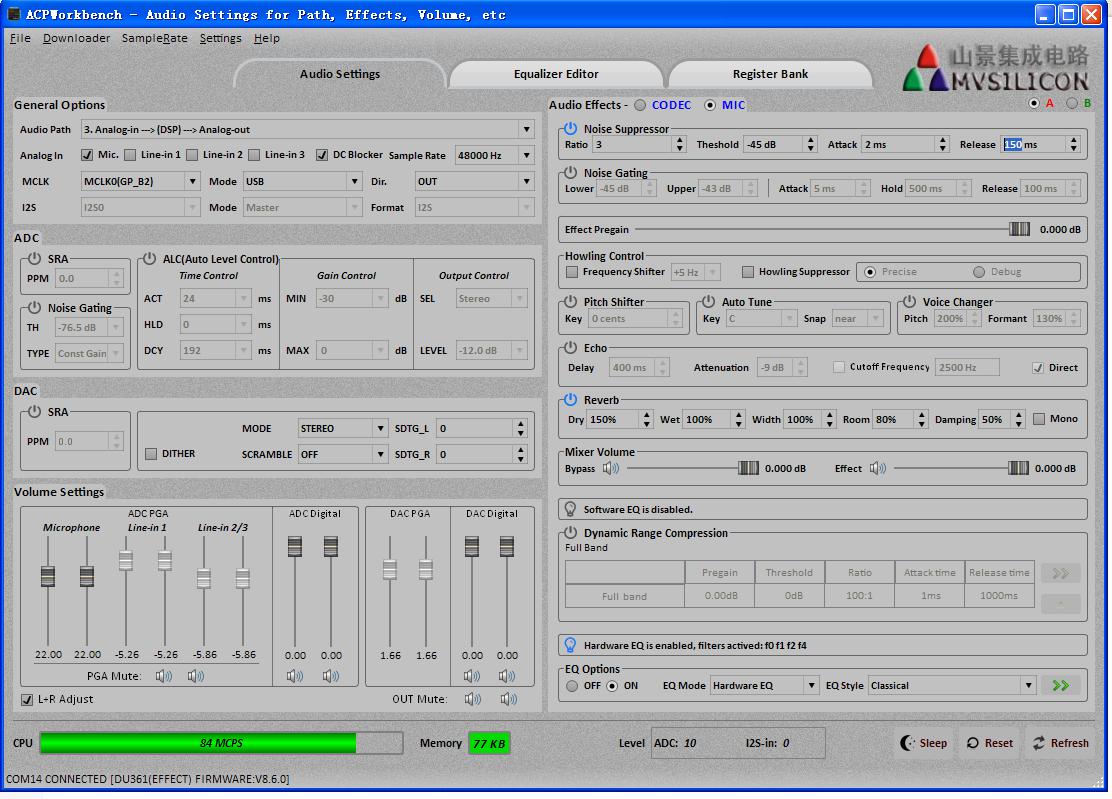Click the Effect Pregain slider handle
Screen dimensions: 1112x799
1019,229
